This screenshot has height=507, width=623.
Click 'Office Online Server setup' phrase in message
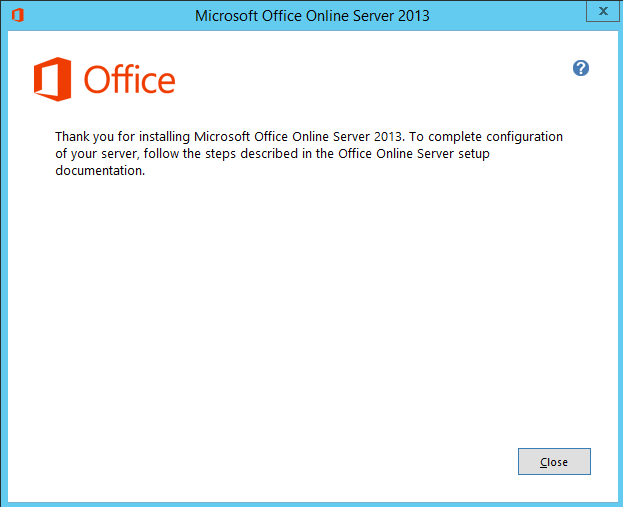[421, 153]
